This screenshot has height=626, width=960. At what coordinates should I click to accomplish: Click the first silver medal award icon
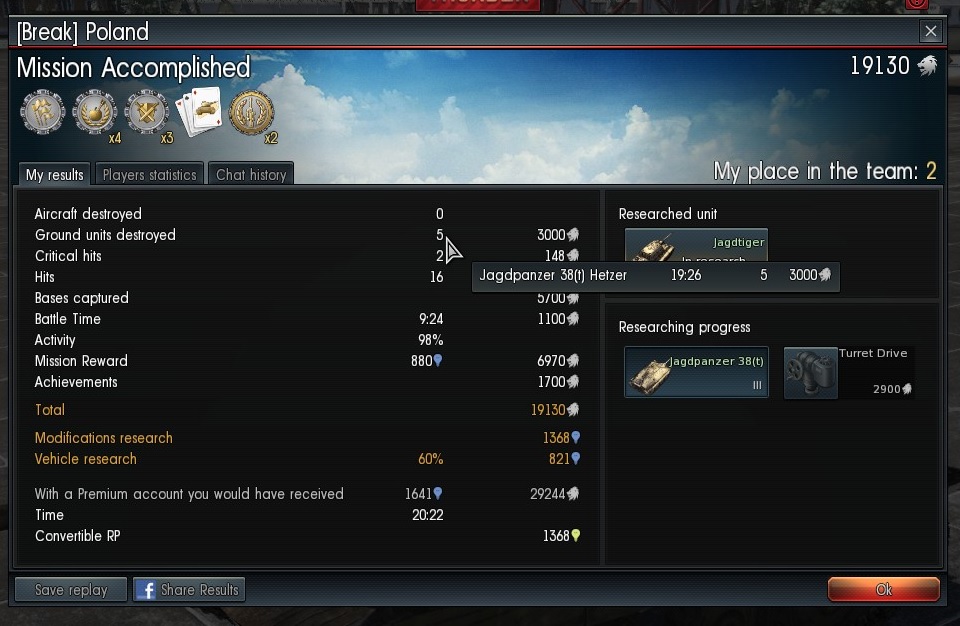coord(43,112)
